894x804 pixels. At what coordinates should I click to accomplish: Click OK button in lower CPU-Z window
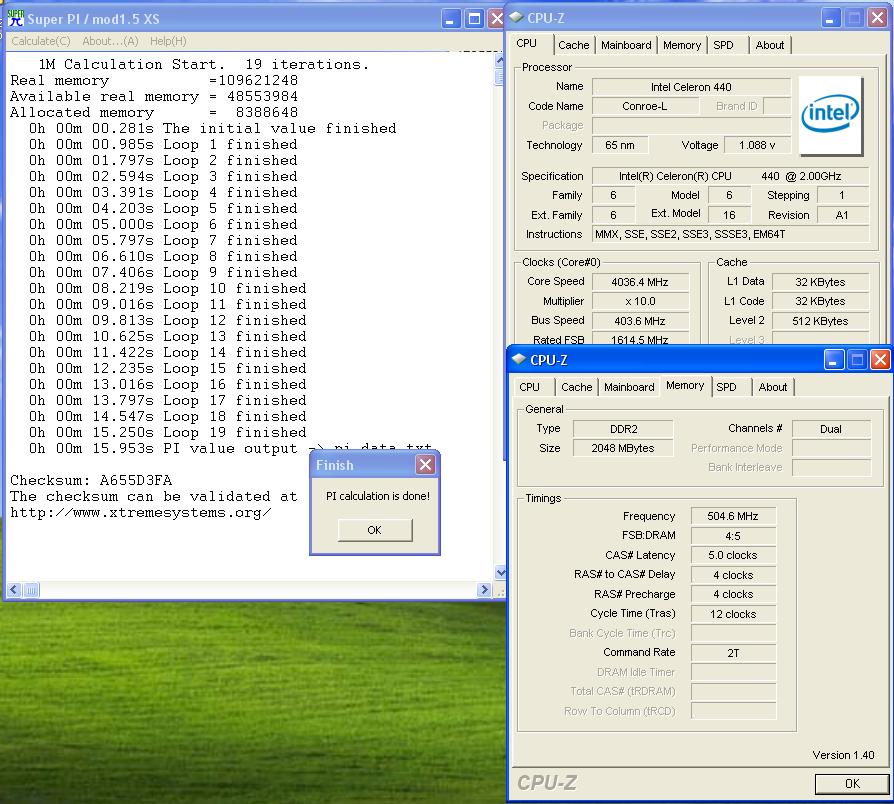pos(852,783)
